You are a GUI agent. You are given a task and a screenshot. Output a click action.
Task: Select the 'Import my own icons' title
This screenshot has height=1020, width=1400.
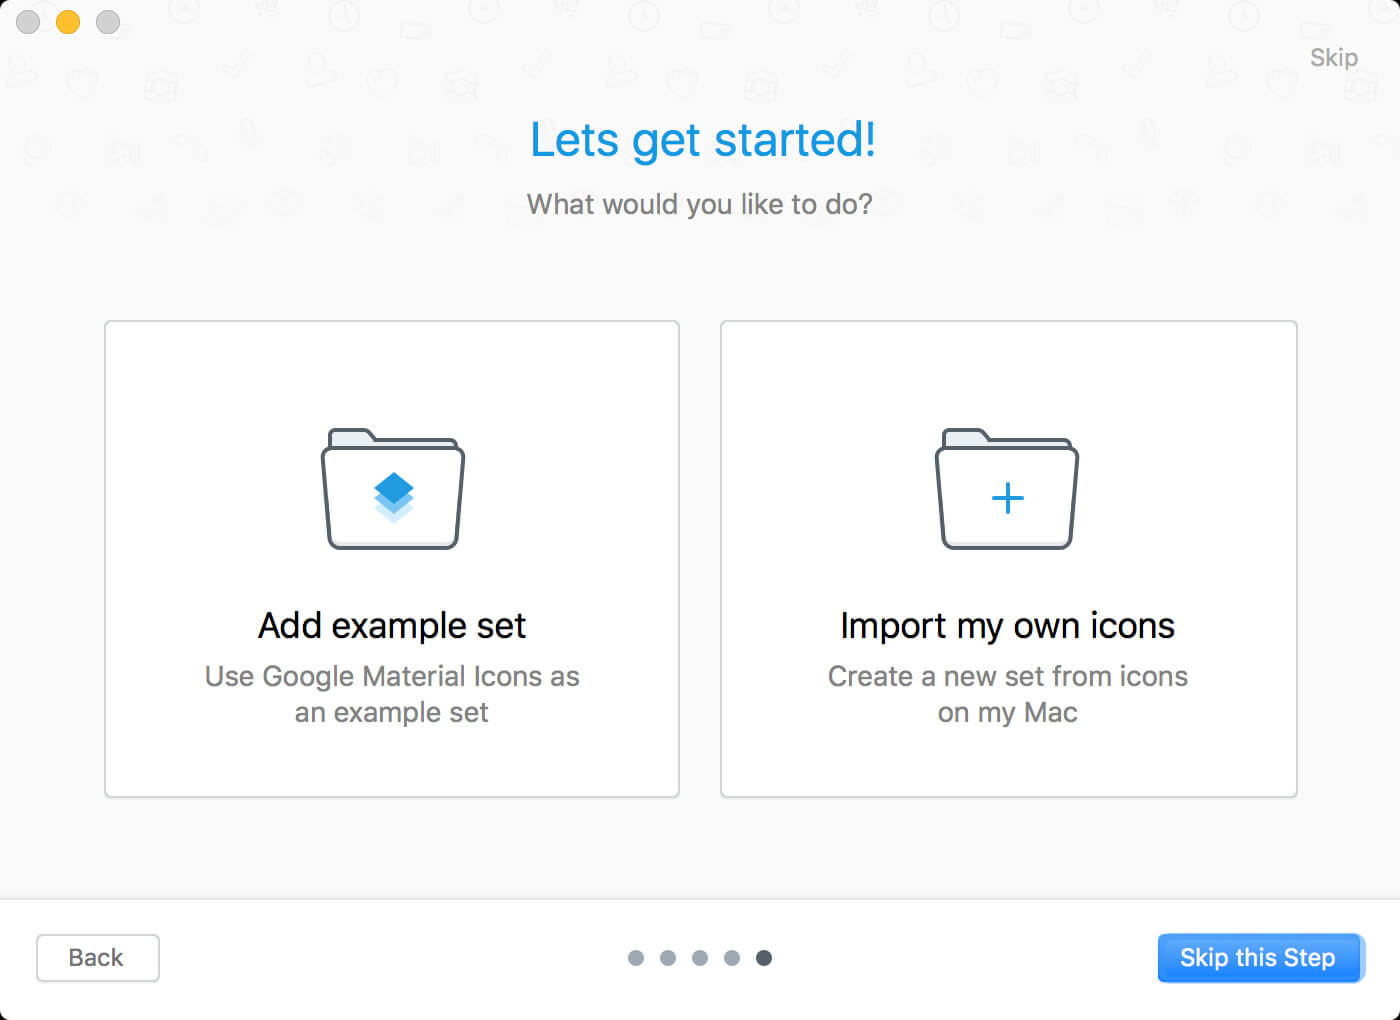[x=1008, y=626]
